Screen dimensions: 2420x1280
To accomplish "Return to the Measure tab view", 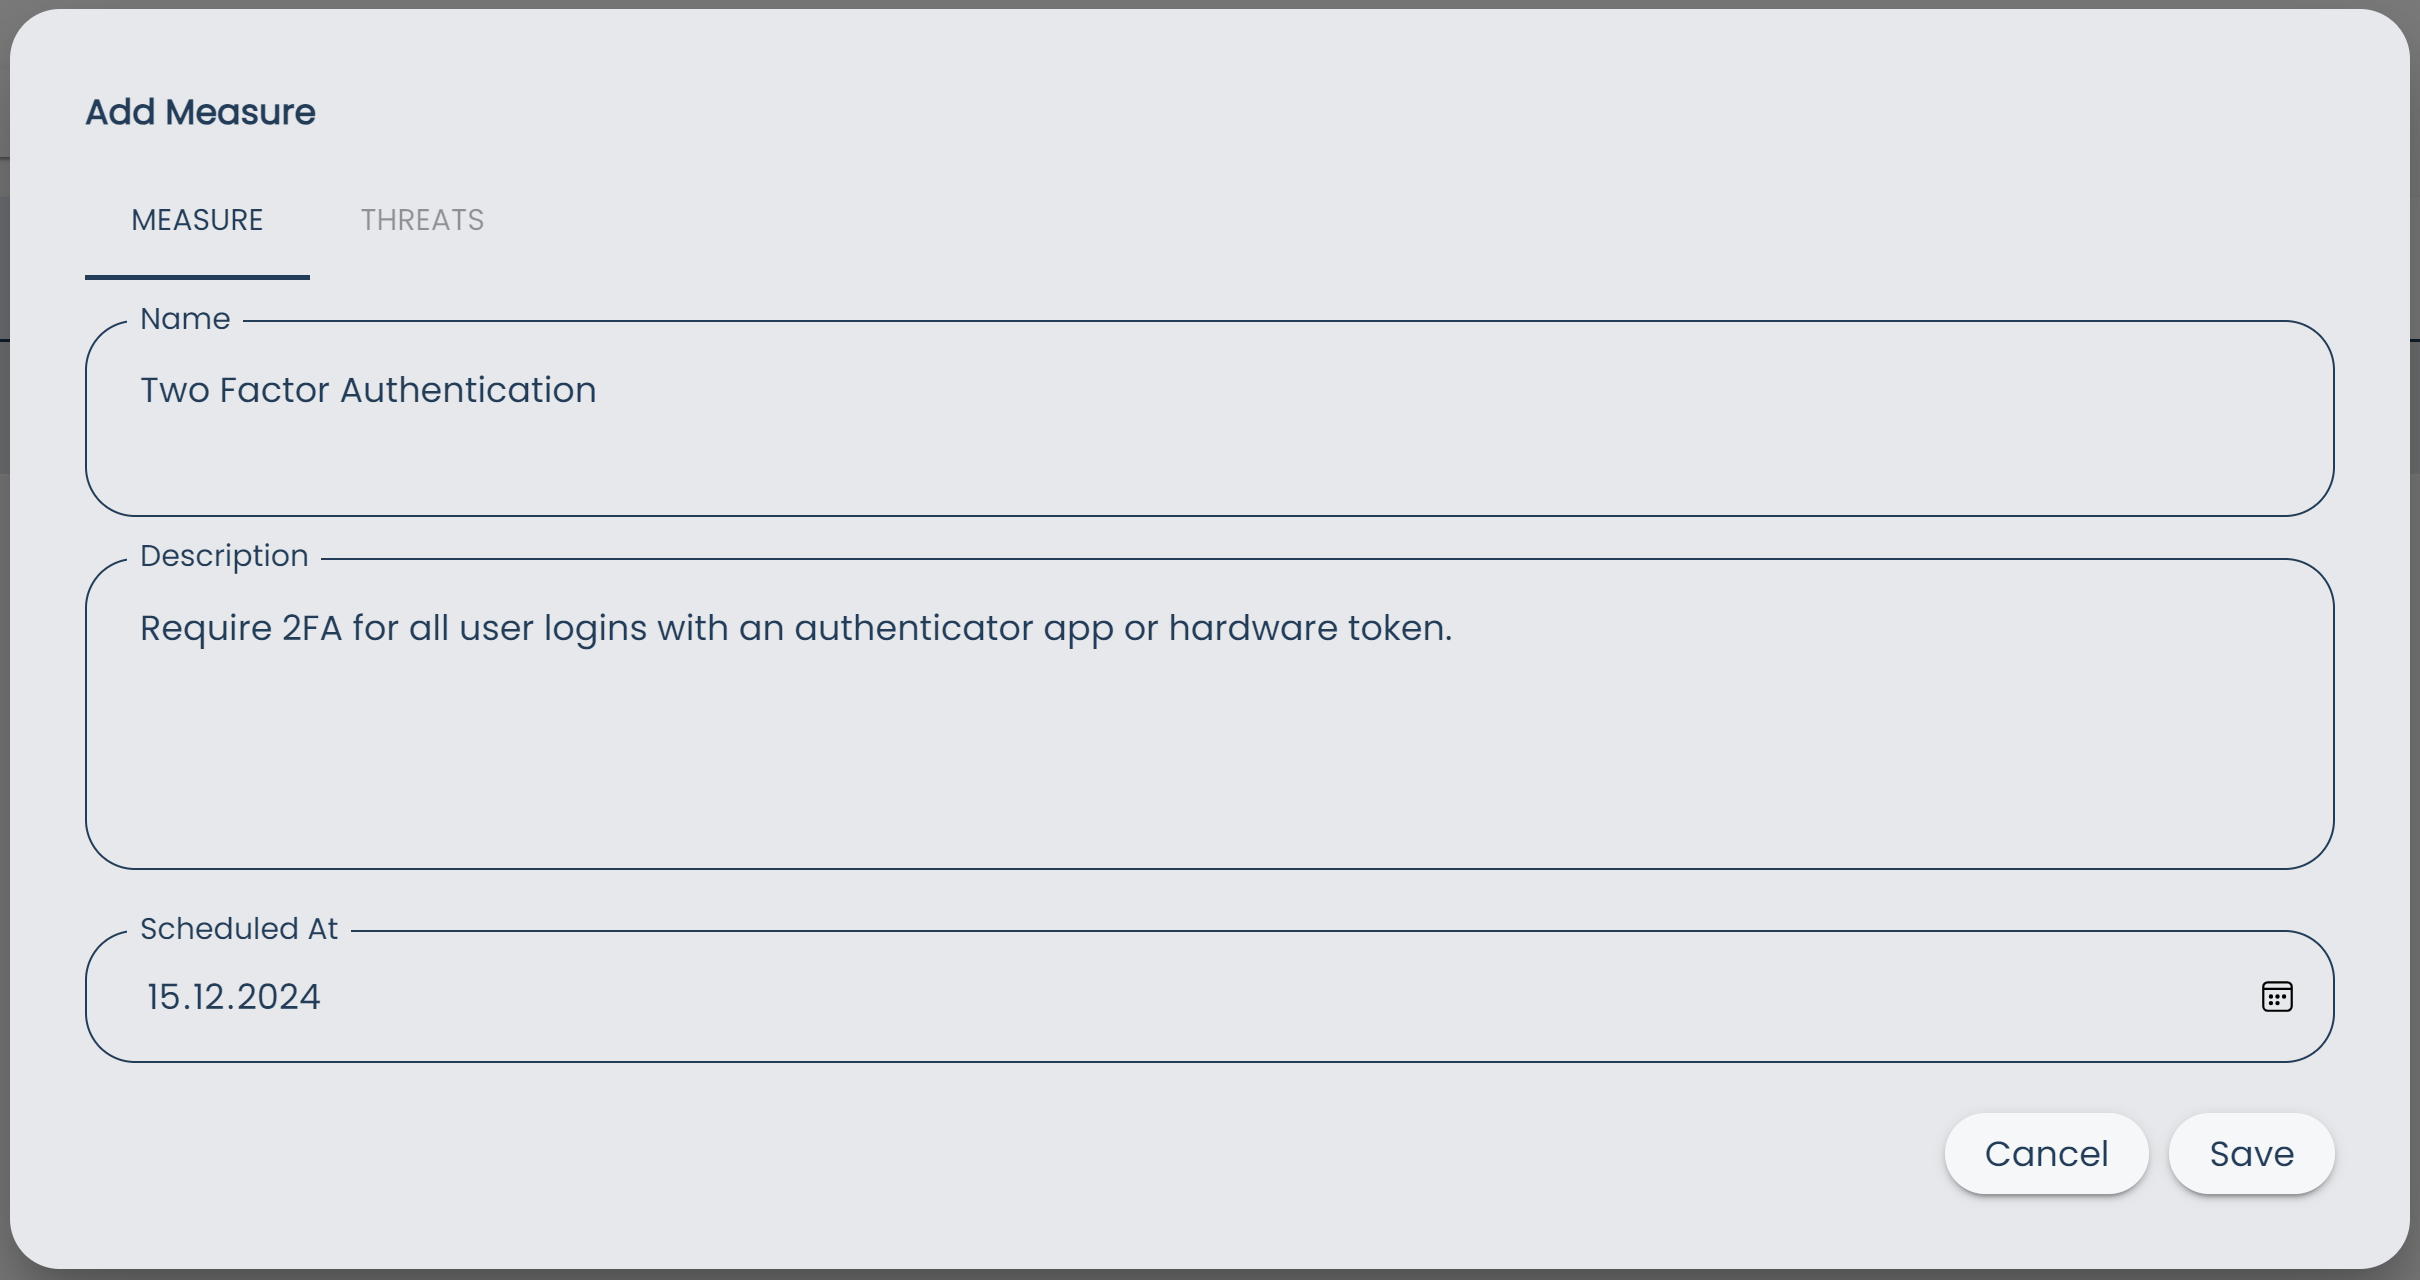I will 196,220.
